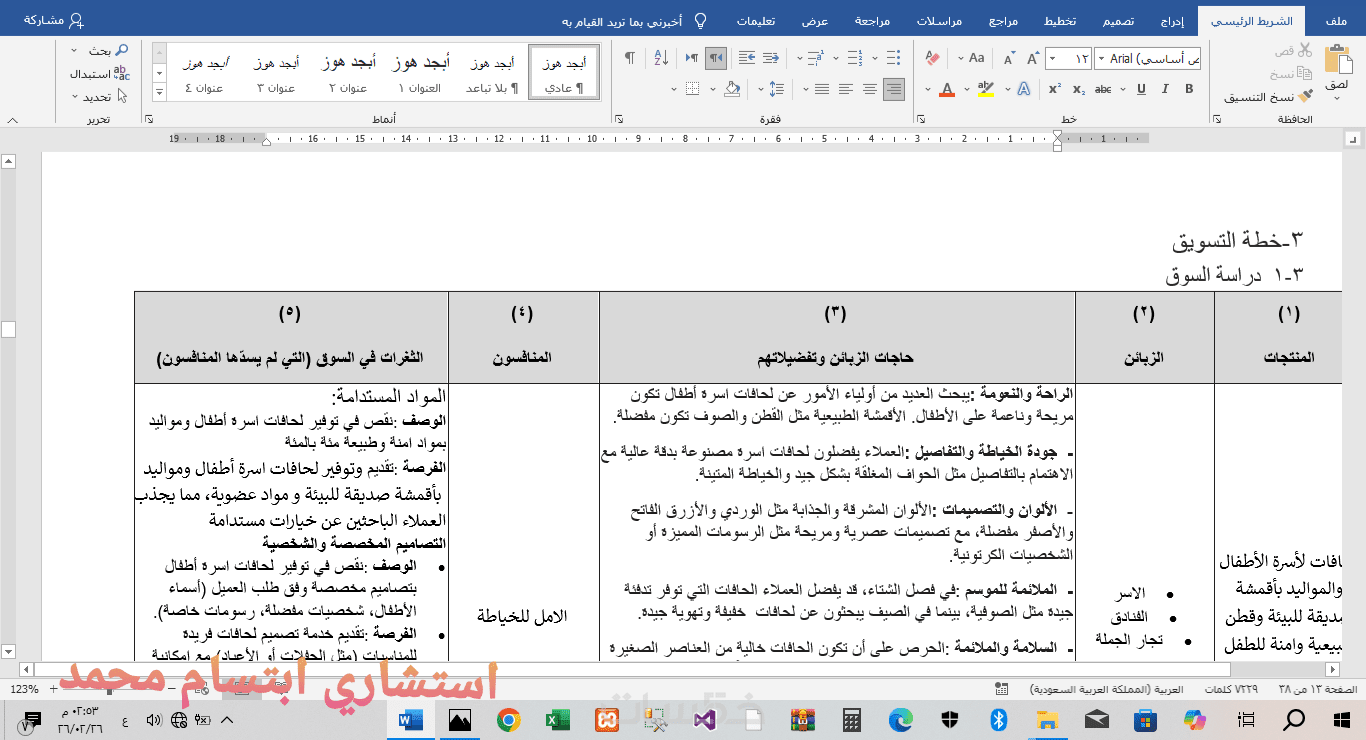Toggle Show/Hide paragraph marks
Image resolution: width=1366 pixels, height=740 pixels.
coord(629,58)
